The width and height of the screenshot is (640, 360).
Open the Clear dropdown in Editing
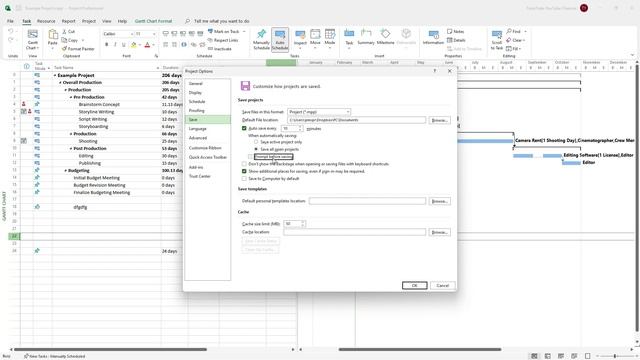coord(524,40)
